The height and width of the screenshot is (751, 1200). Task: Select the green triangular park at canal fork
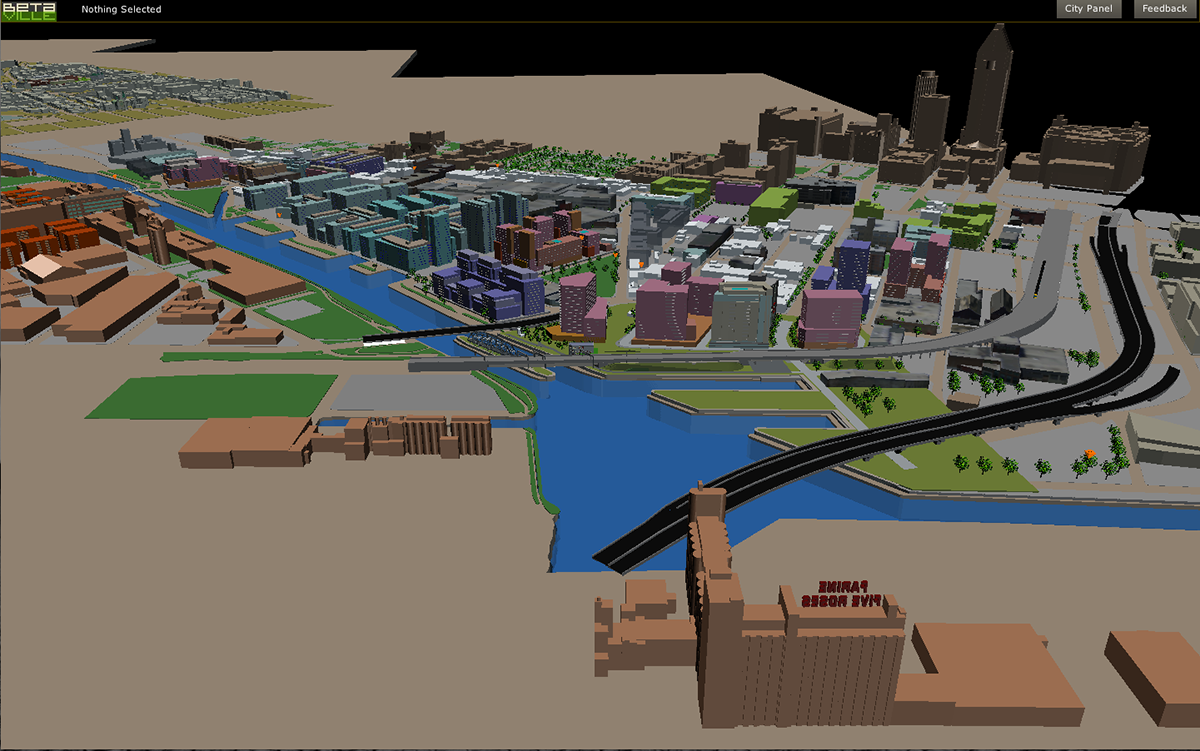(204, 200)
